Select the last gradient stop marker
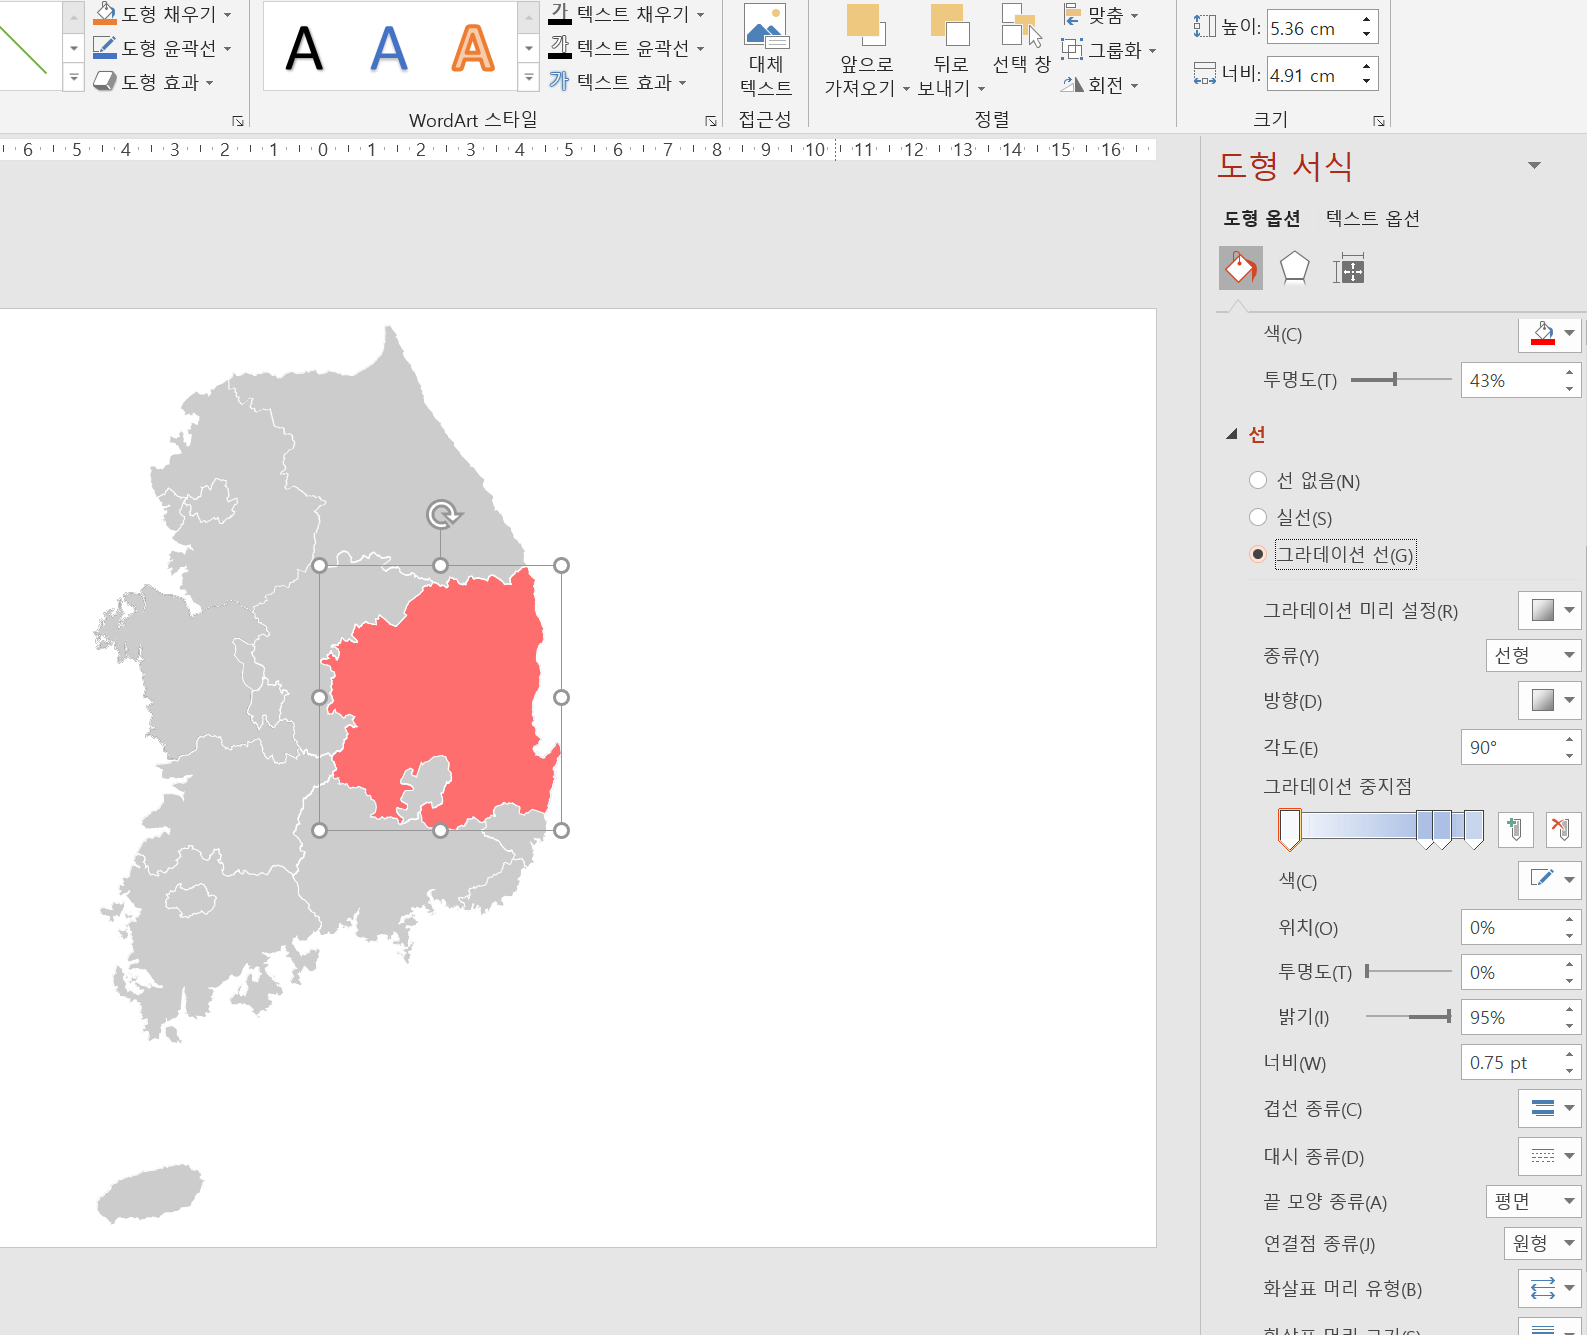The image size is (1587, 1335). coord(1474,829)
